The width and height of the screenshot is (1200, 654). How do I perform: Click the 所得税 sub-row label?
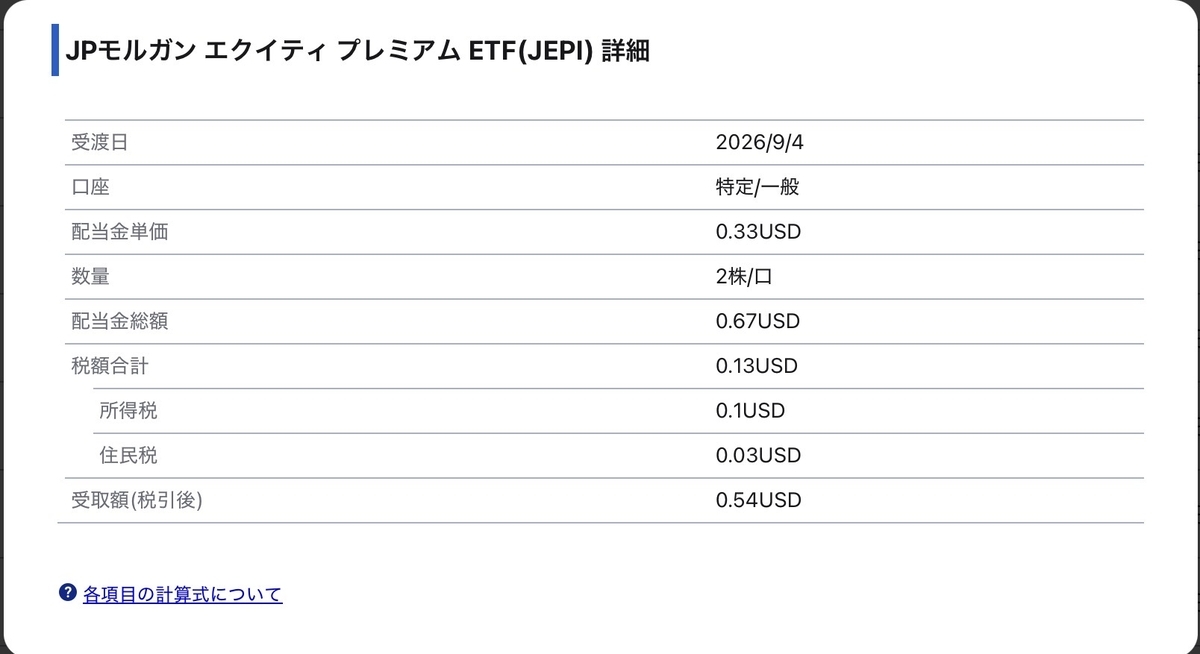tap(128, 410)
